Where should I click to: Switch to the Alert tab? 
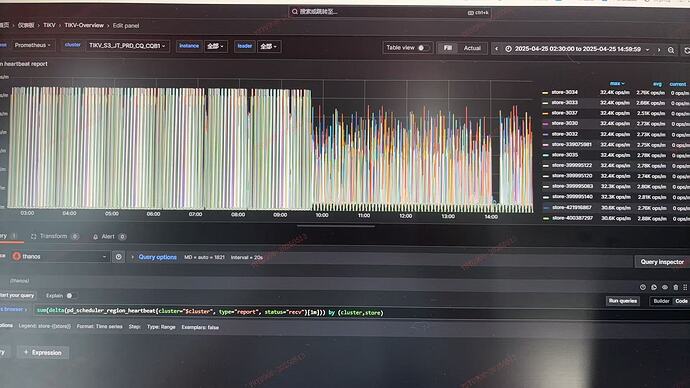(x=109, y=237)
